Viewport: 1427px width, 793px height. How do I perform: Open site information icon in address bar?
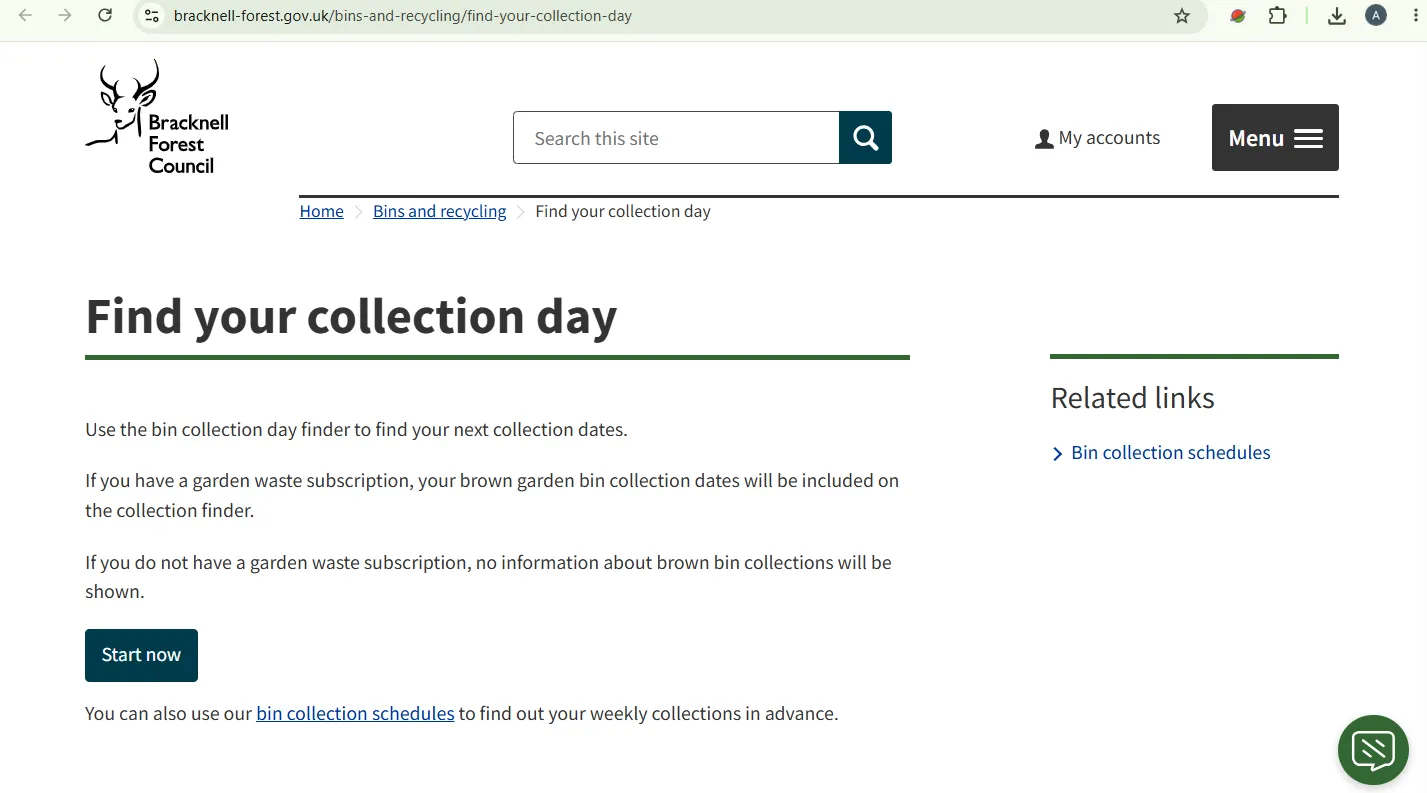[x=151, y=16]
